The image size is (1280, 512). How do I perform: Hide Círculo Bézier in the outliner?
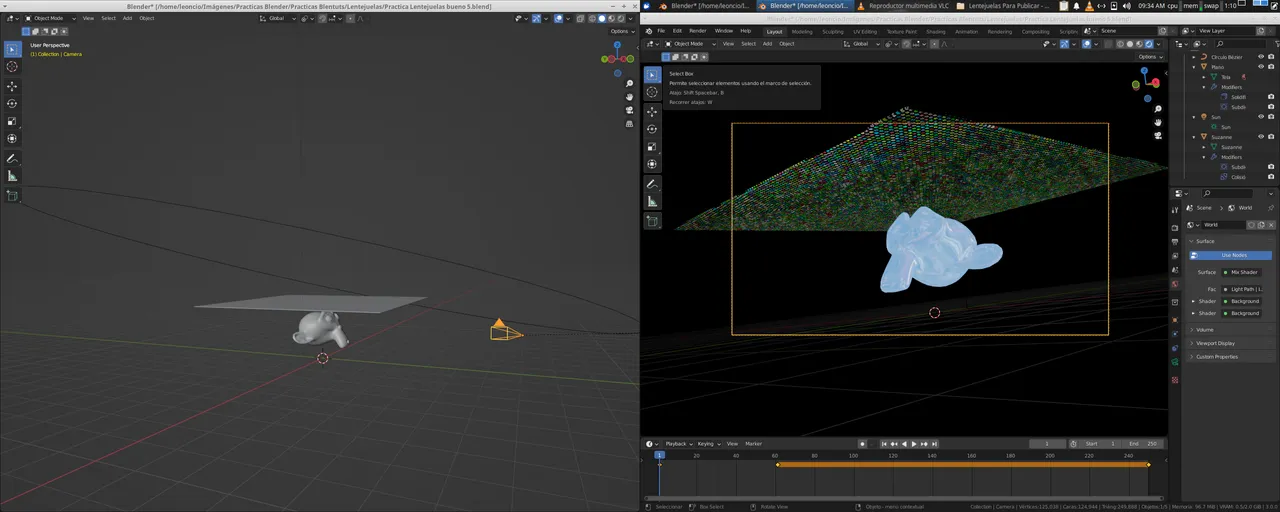click(x=1260, y=57)
